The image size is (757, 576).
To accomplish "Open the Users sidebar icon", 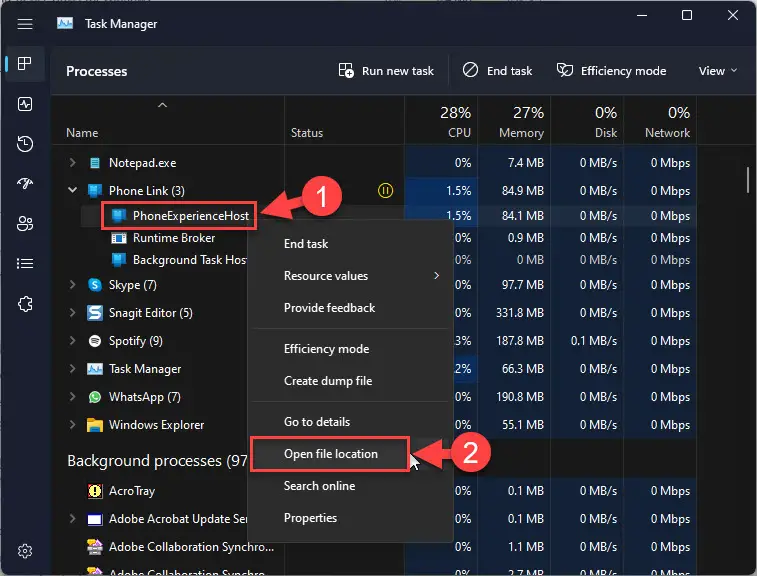I will click(25, 223).
